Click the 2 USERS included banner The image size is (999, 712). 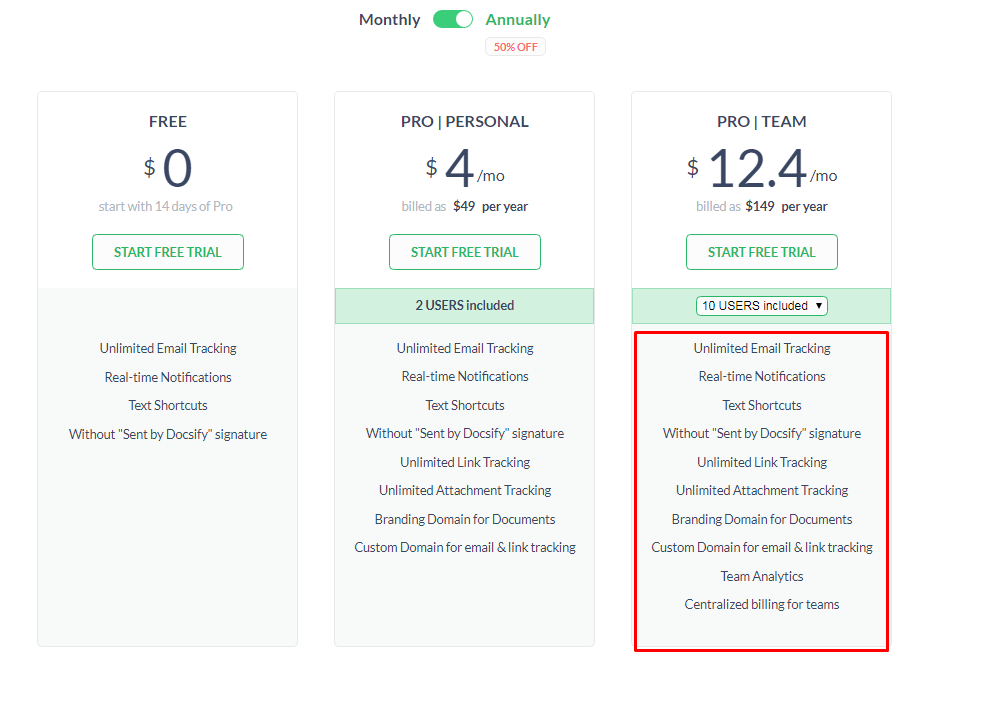[x=464, y=306]
